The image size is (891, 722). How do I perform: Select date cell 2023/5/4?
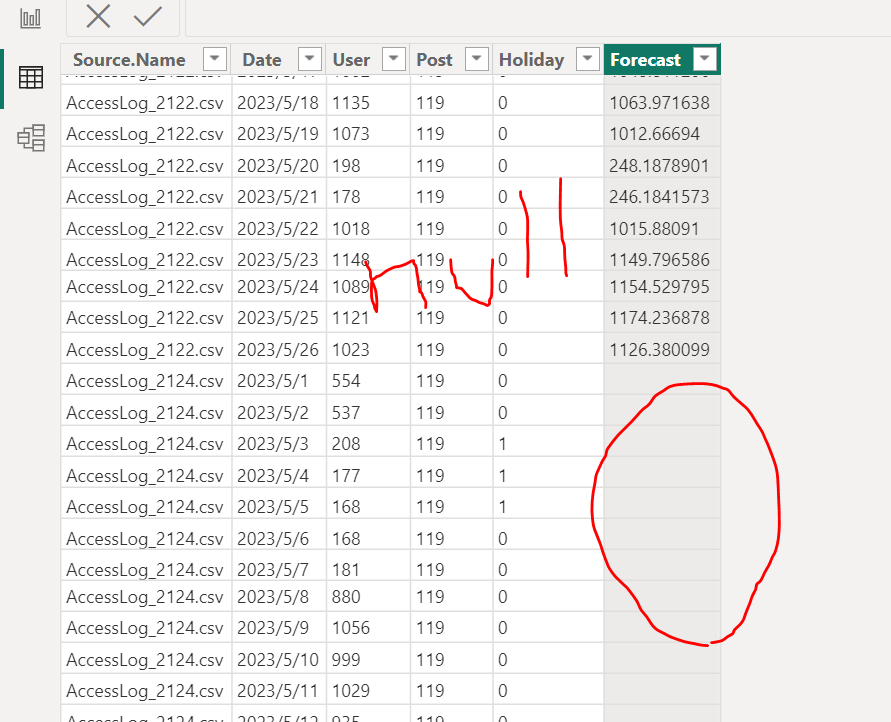coord(272,475)
